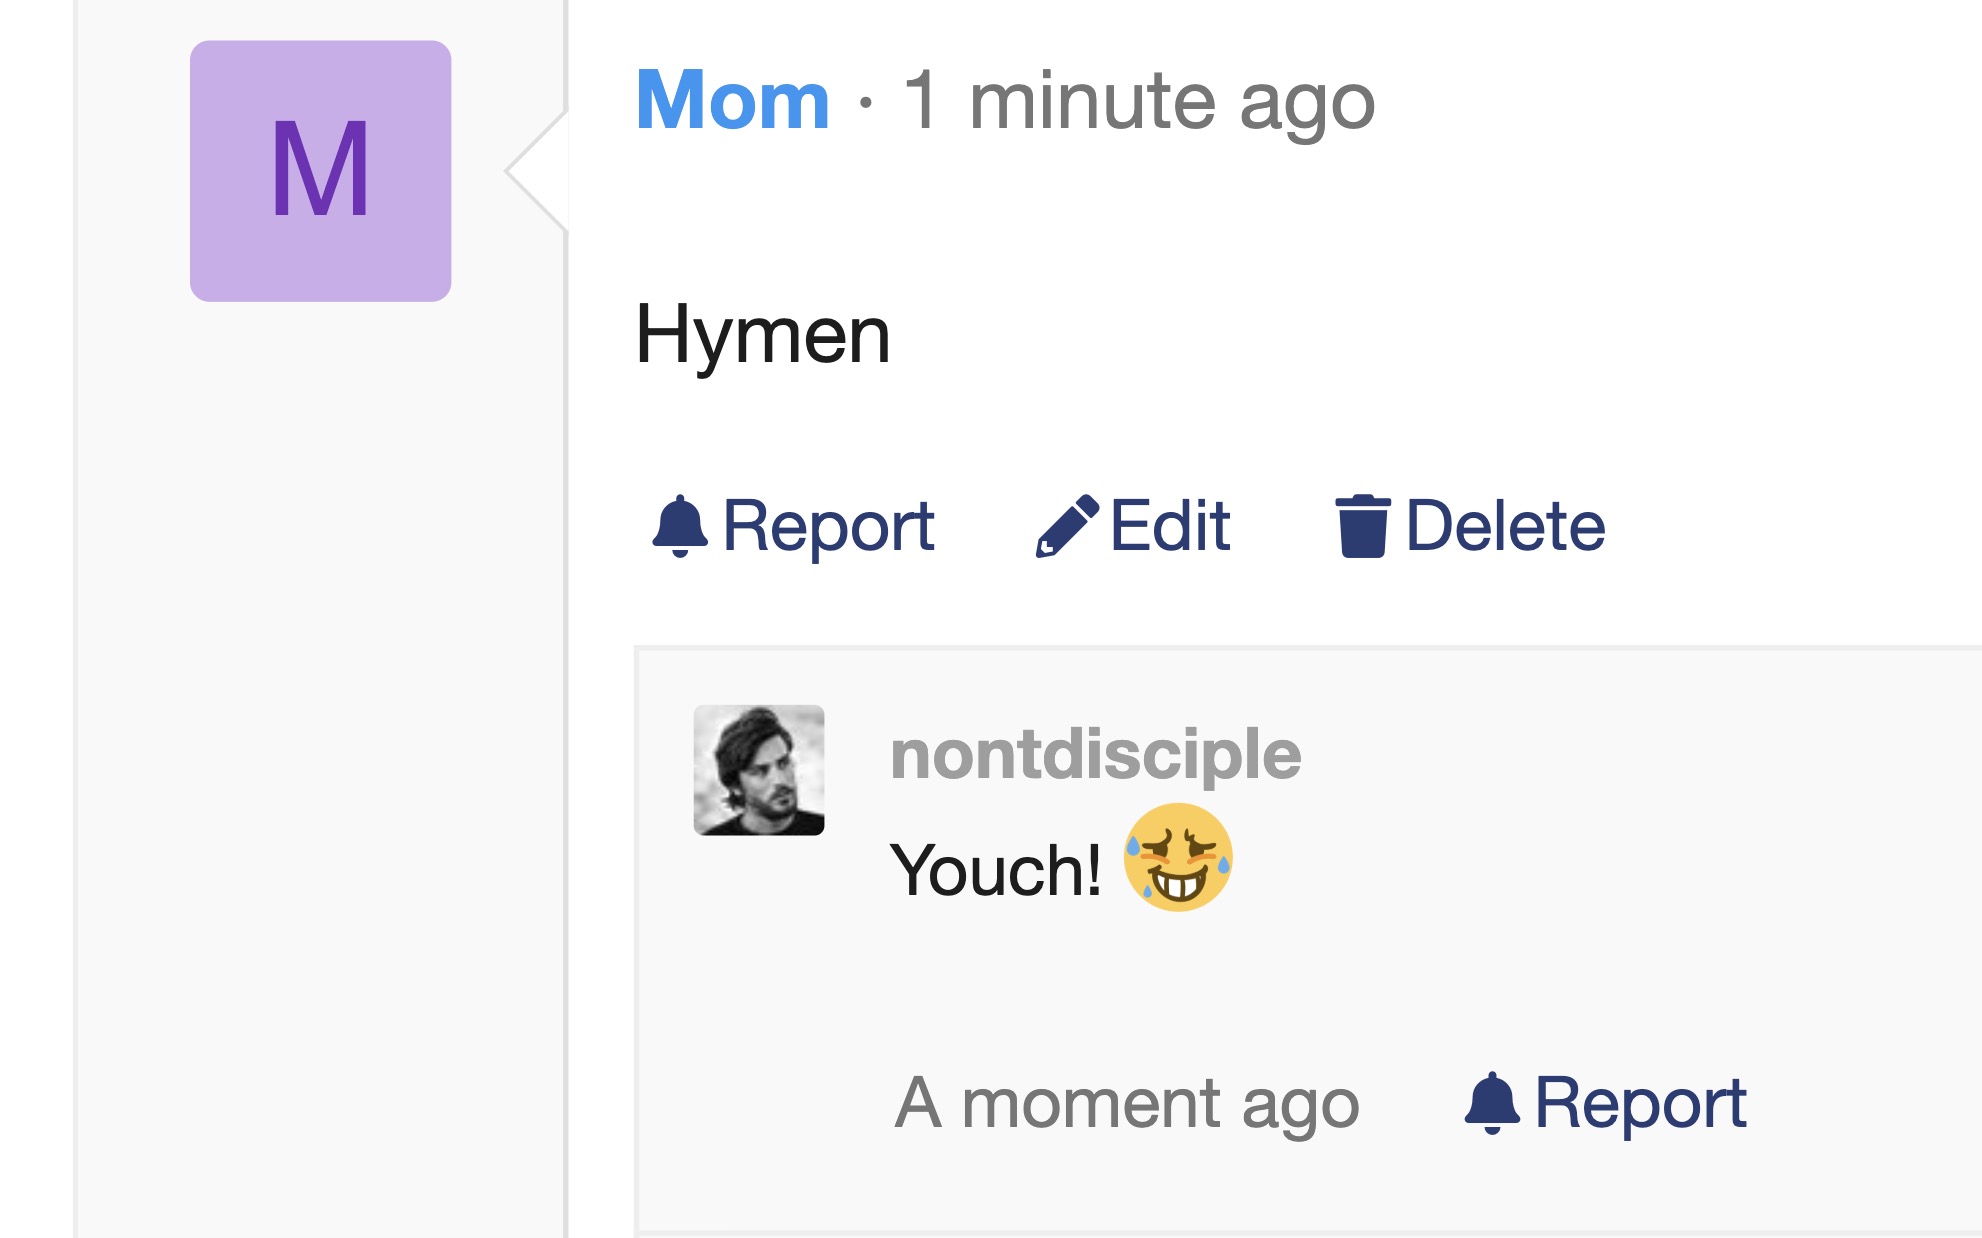The height and width of the screenshot is (1238, 1982).
Task: Open nontdisciple's profile photo
Action: pyautogui.click(x=759, y=770)
